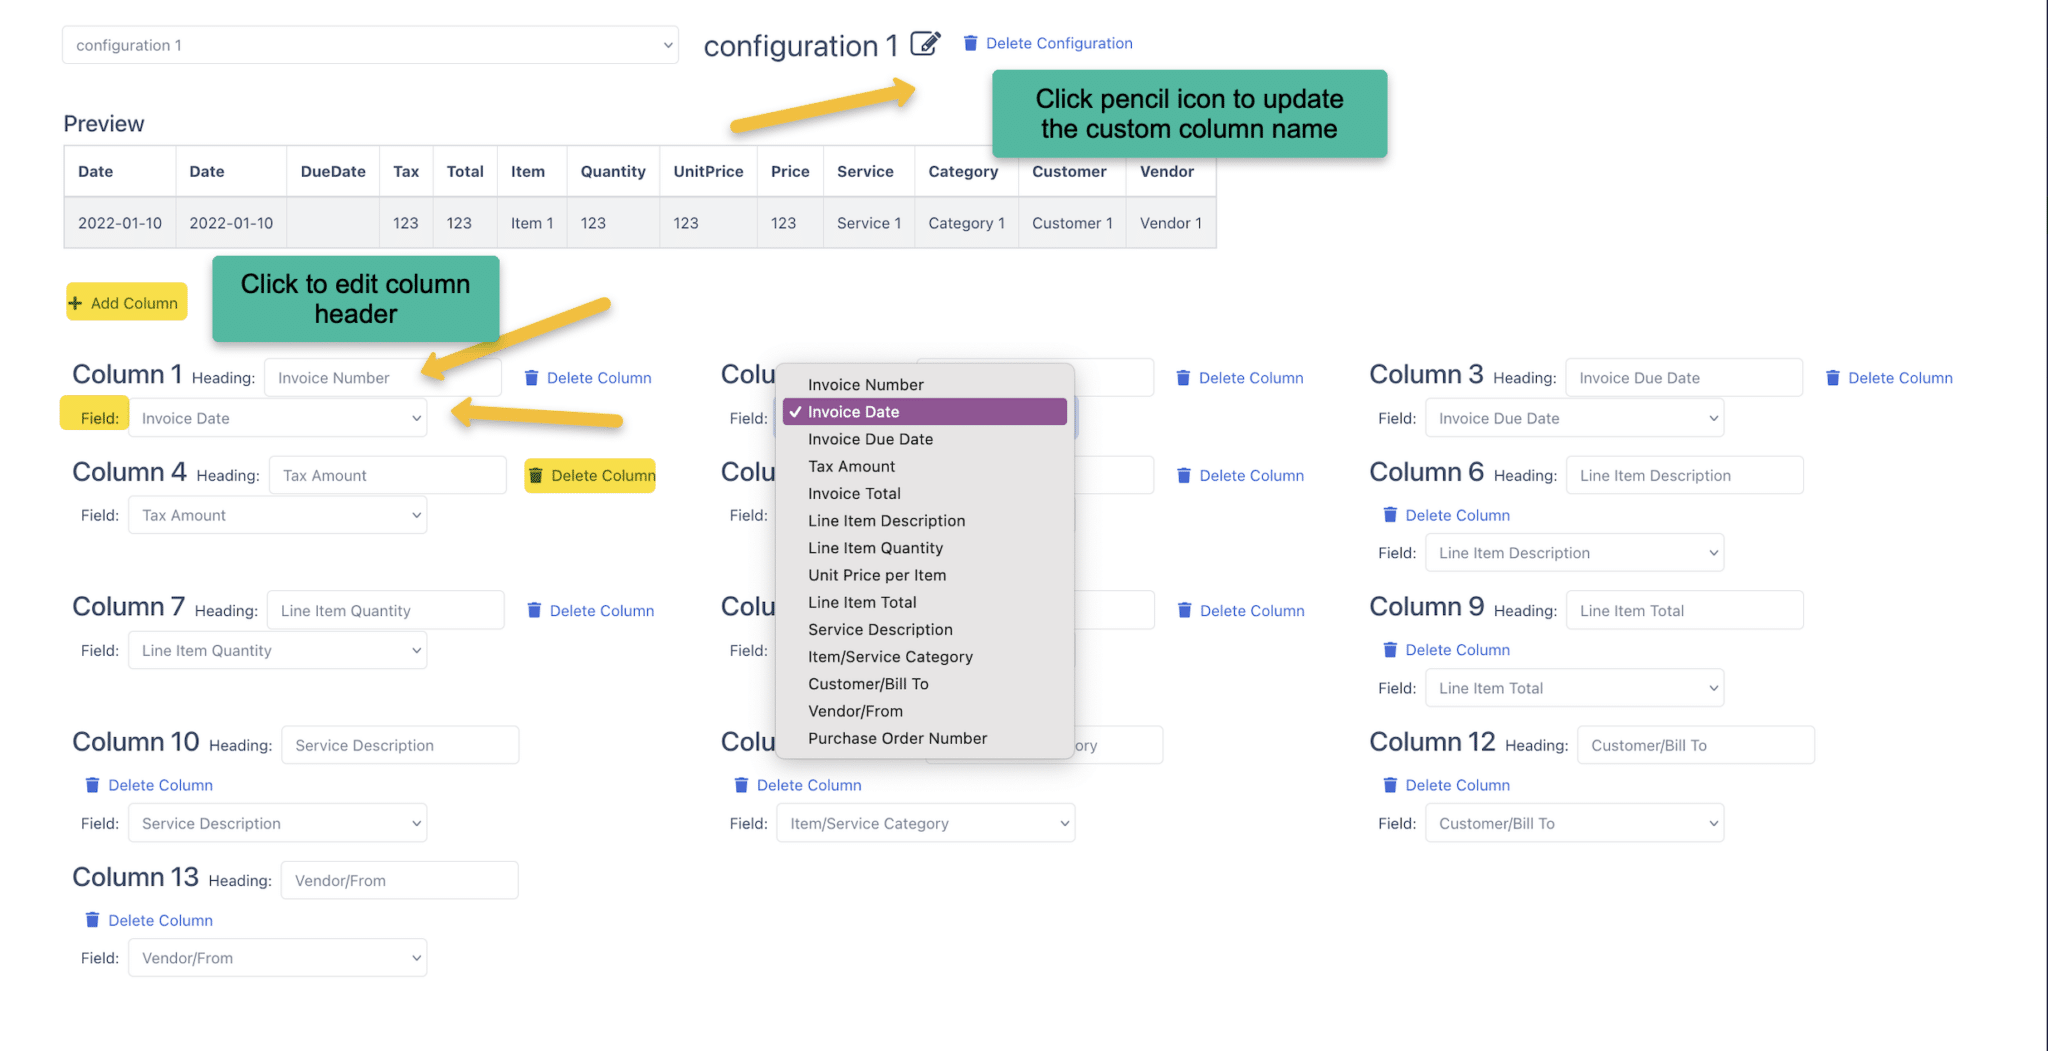Choose Unit Price per Item option
The image size is (2048, 1051).
point(876,575)
